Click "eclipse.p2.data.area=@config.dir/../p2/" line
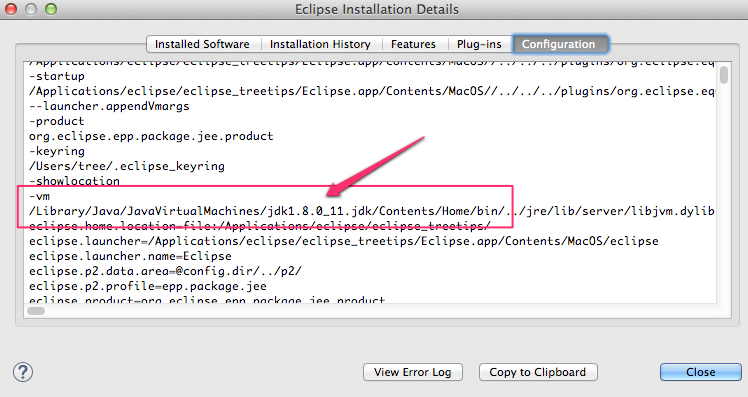 tap(165, 271)
